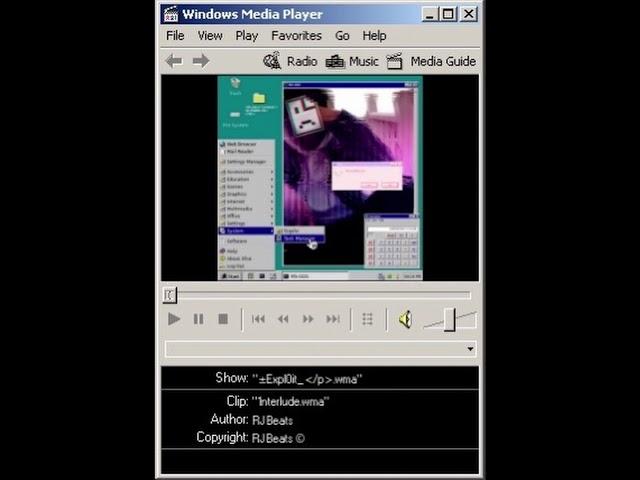This screenshot has width=640, height=480.
Task: Click the Author value RJBeats
Action: click(273, 420)
